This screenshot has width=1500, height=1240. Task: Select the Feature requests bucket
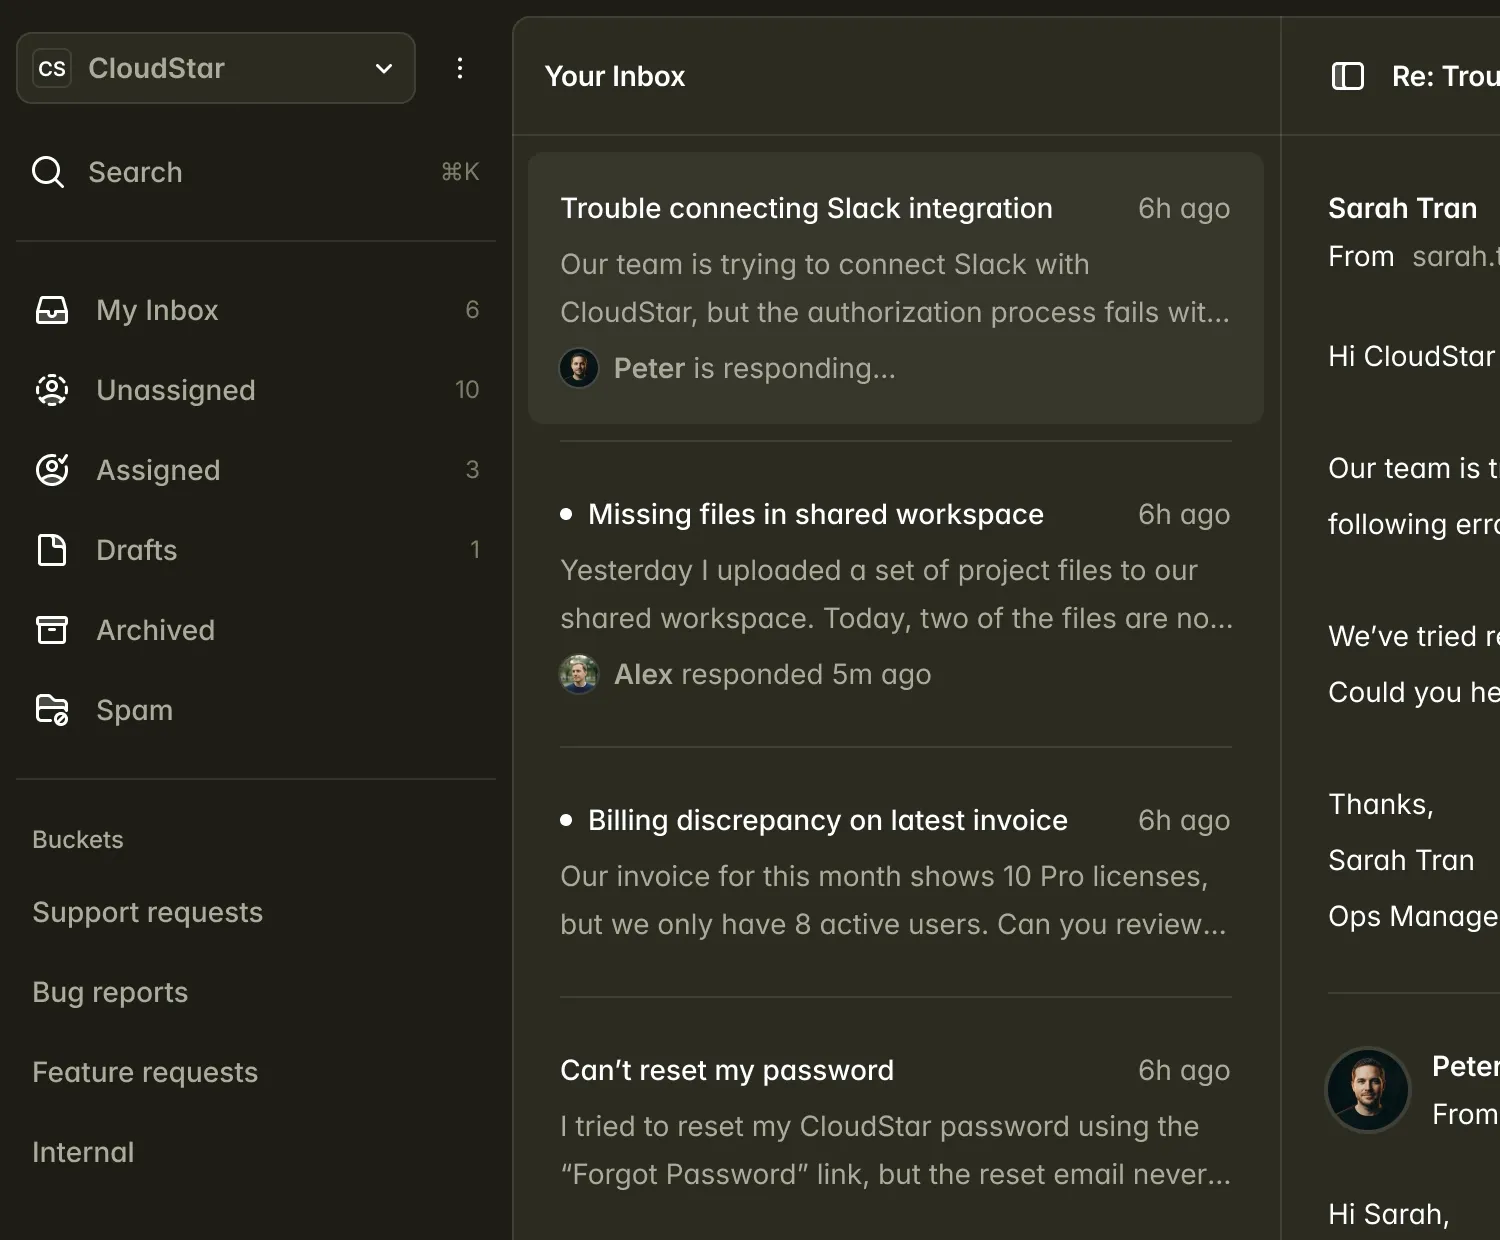[x=145, y=1072]
